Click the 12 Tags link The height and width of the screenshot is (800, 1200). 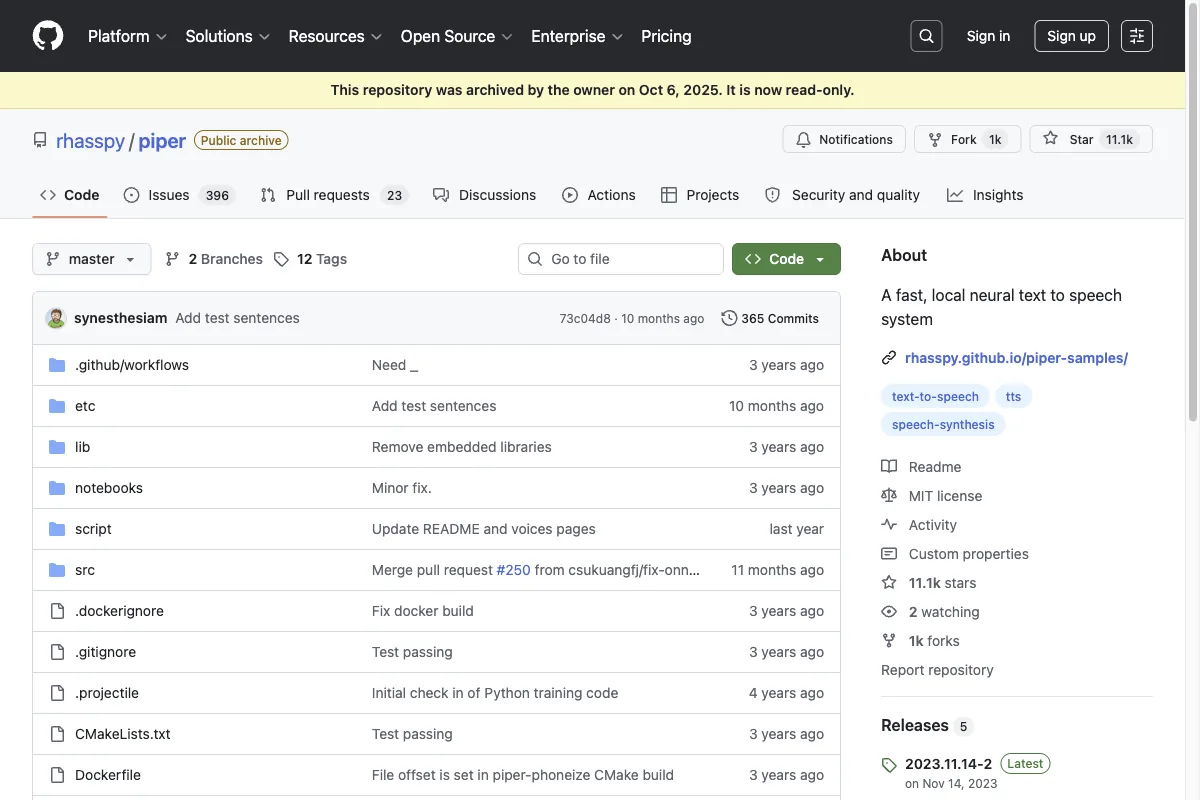click(310, 259)
